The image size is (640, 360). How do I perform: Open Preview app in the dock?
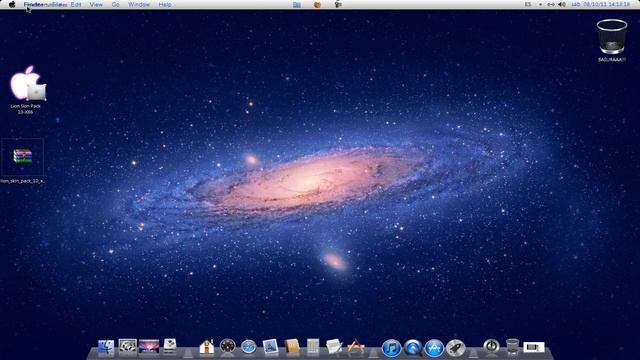pyautogui.click(x=270, y=347)
